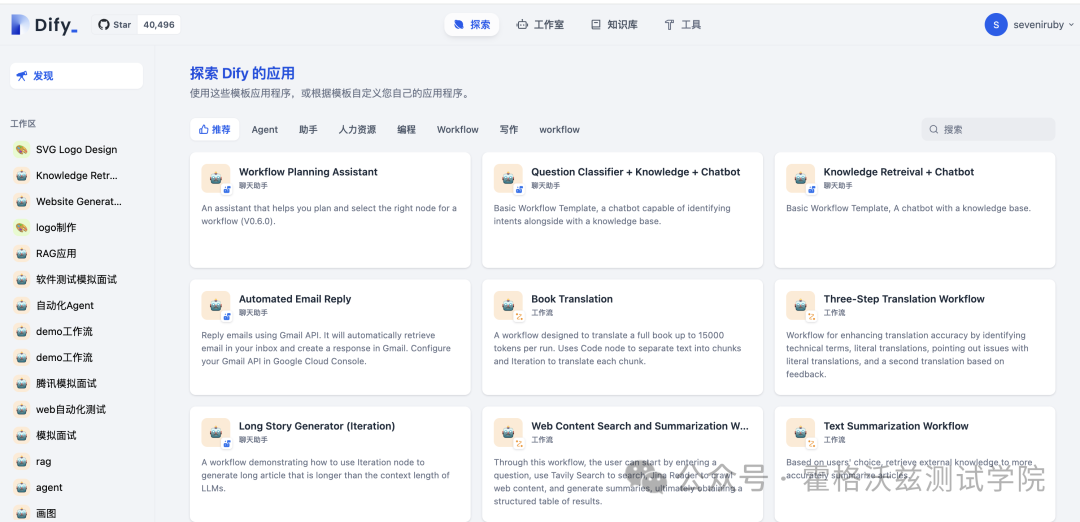Click the 工作室 robot icon
Screen dimensions: 1080x522
click(523, 25)
